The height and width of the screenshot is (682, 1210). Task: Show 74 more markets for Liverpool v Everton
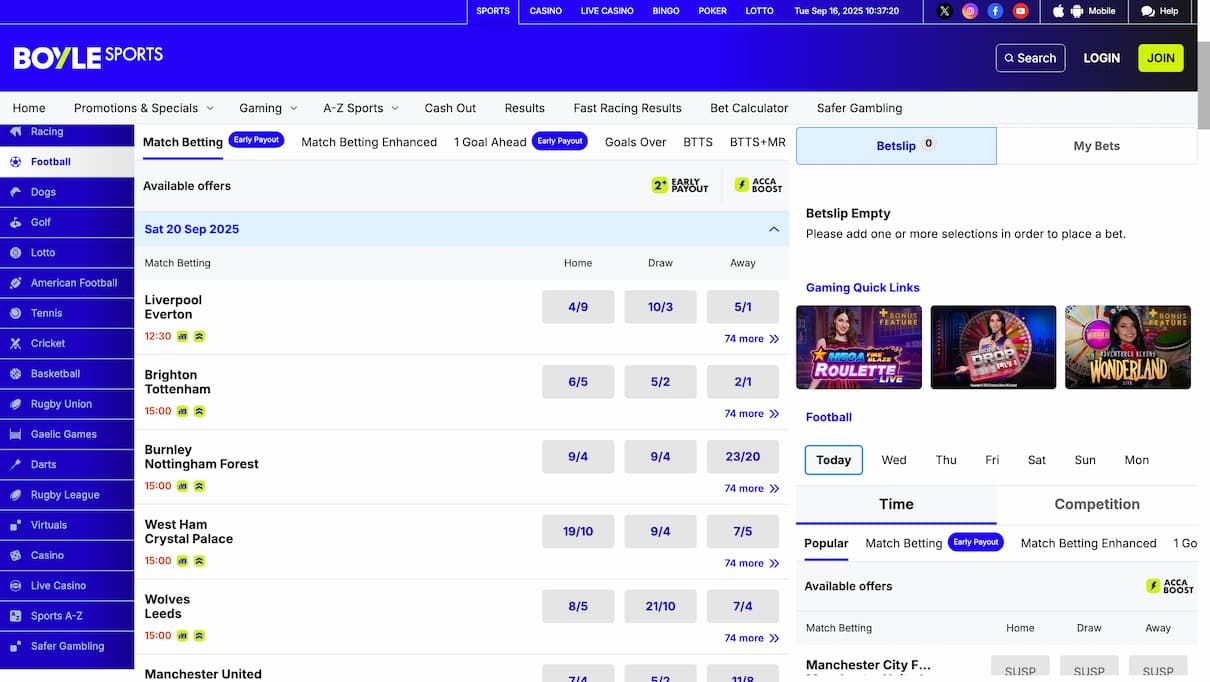pyautogui.click(x=752, y=339)
